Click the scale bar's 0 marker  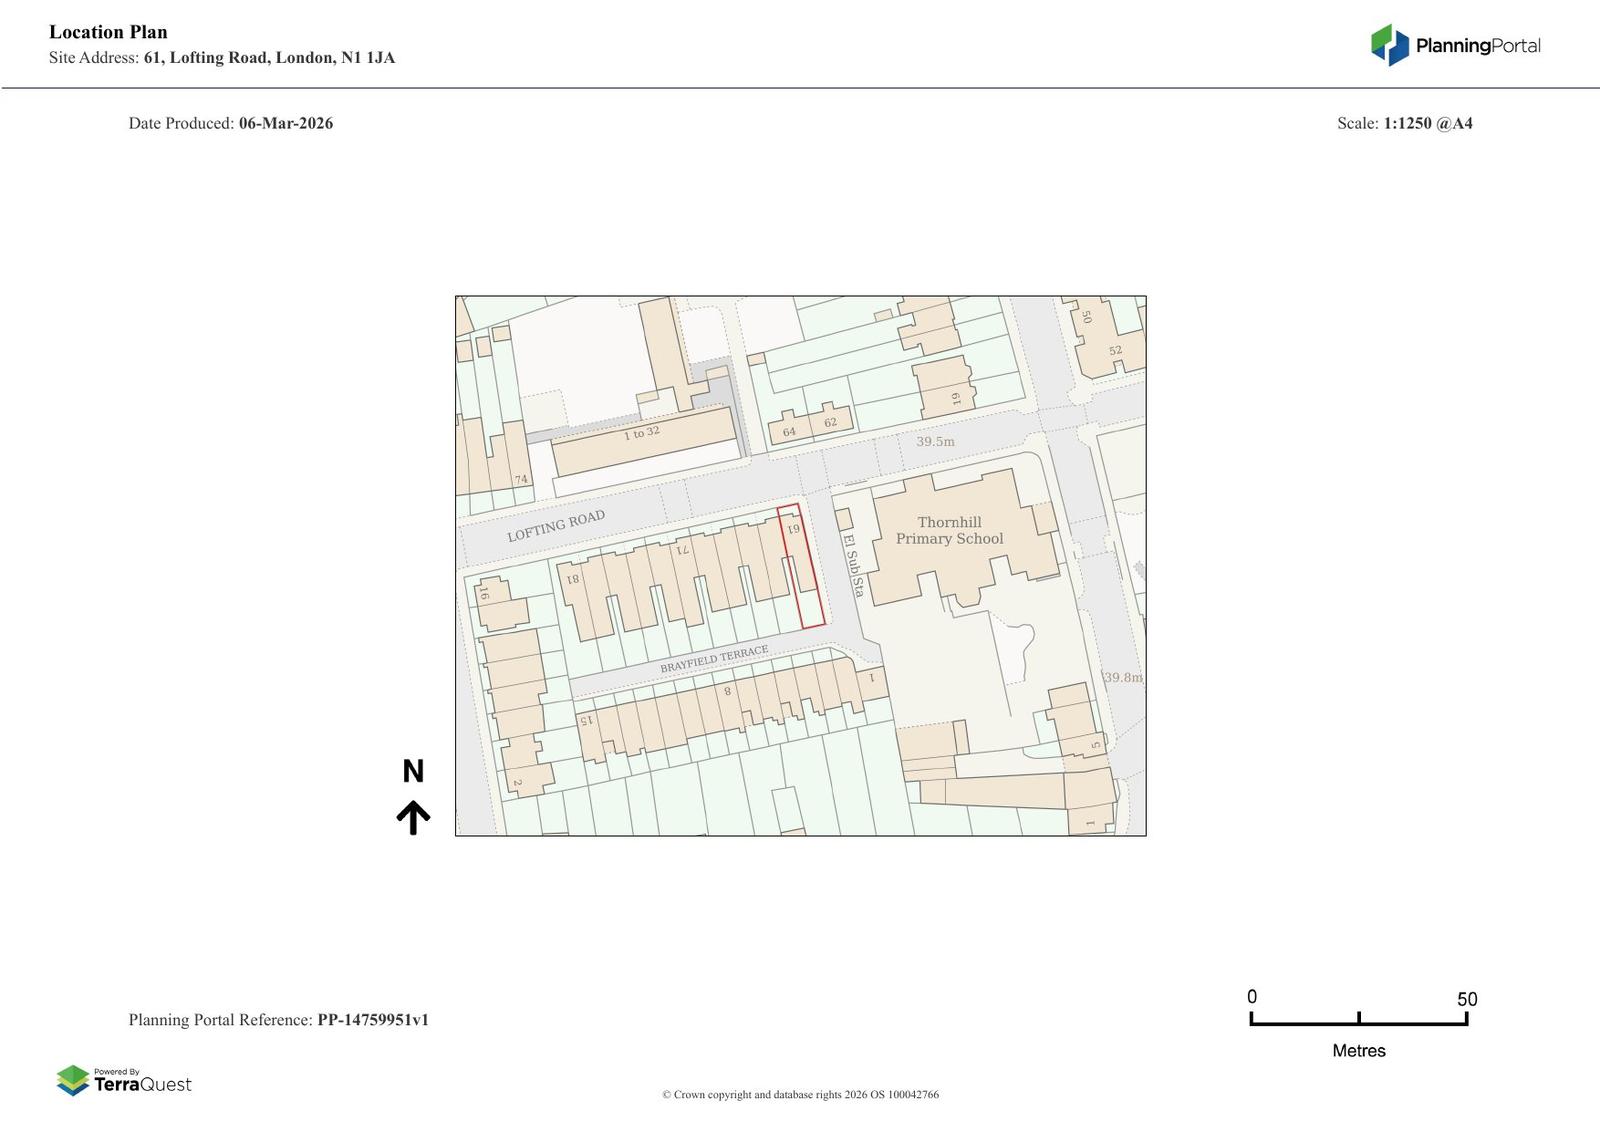tap(1252, 998)
